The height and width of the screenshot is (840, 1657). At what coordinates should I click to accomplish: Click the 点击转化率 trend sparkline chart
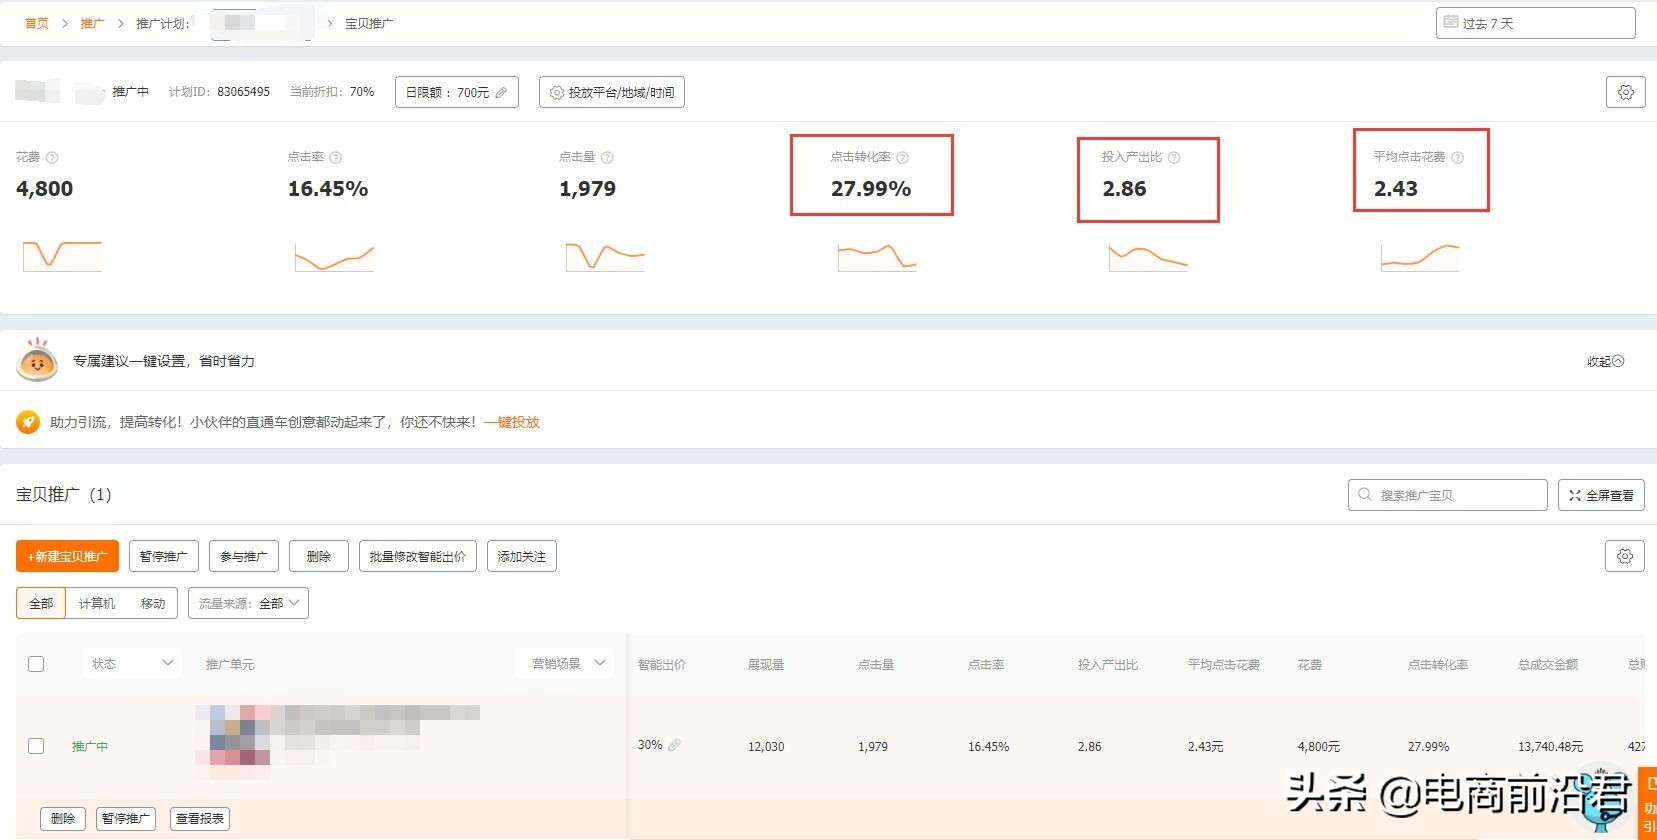tap(877, 257)
